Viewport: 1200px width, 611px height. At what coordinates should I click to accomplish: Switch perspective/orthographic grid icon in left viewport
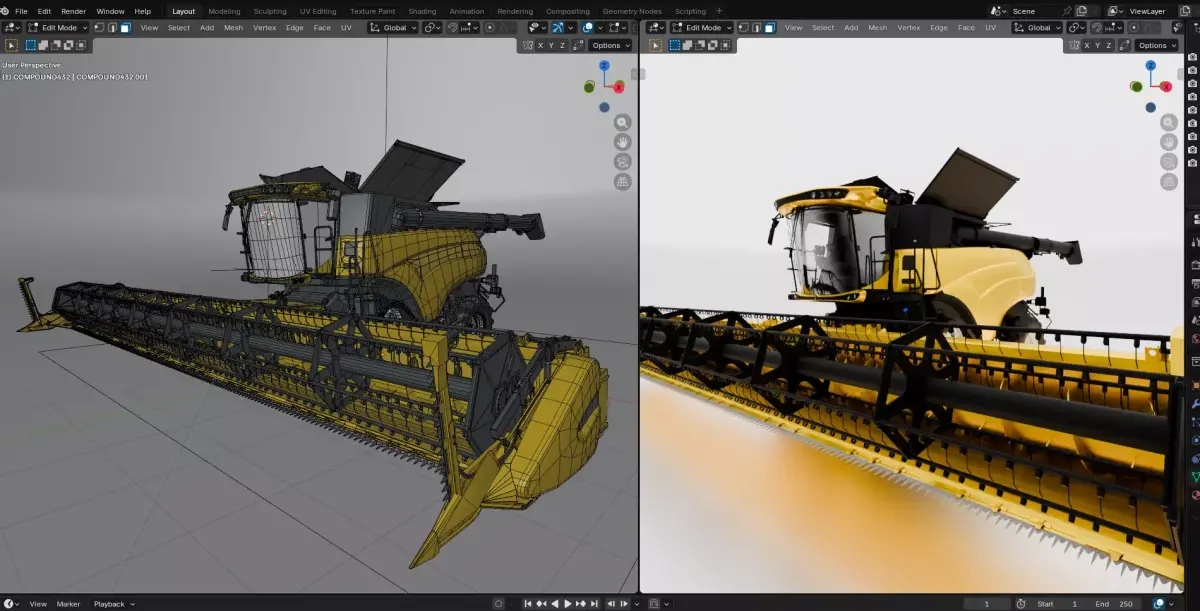pyautogui.click(x=623, y=182)
